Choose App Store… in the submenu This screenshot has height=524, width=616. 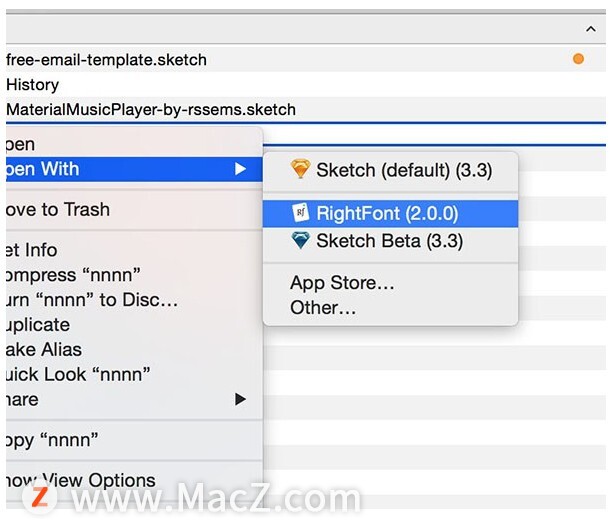(390, 283)
